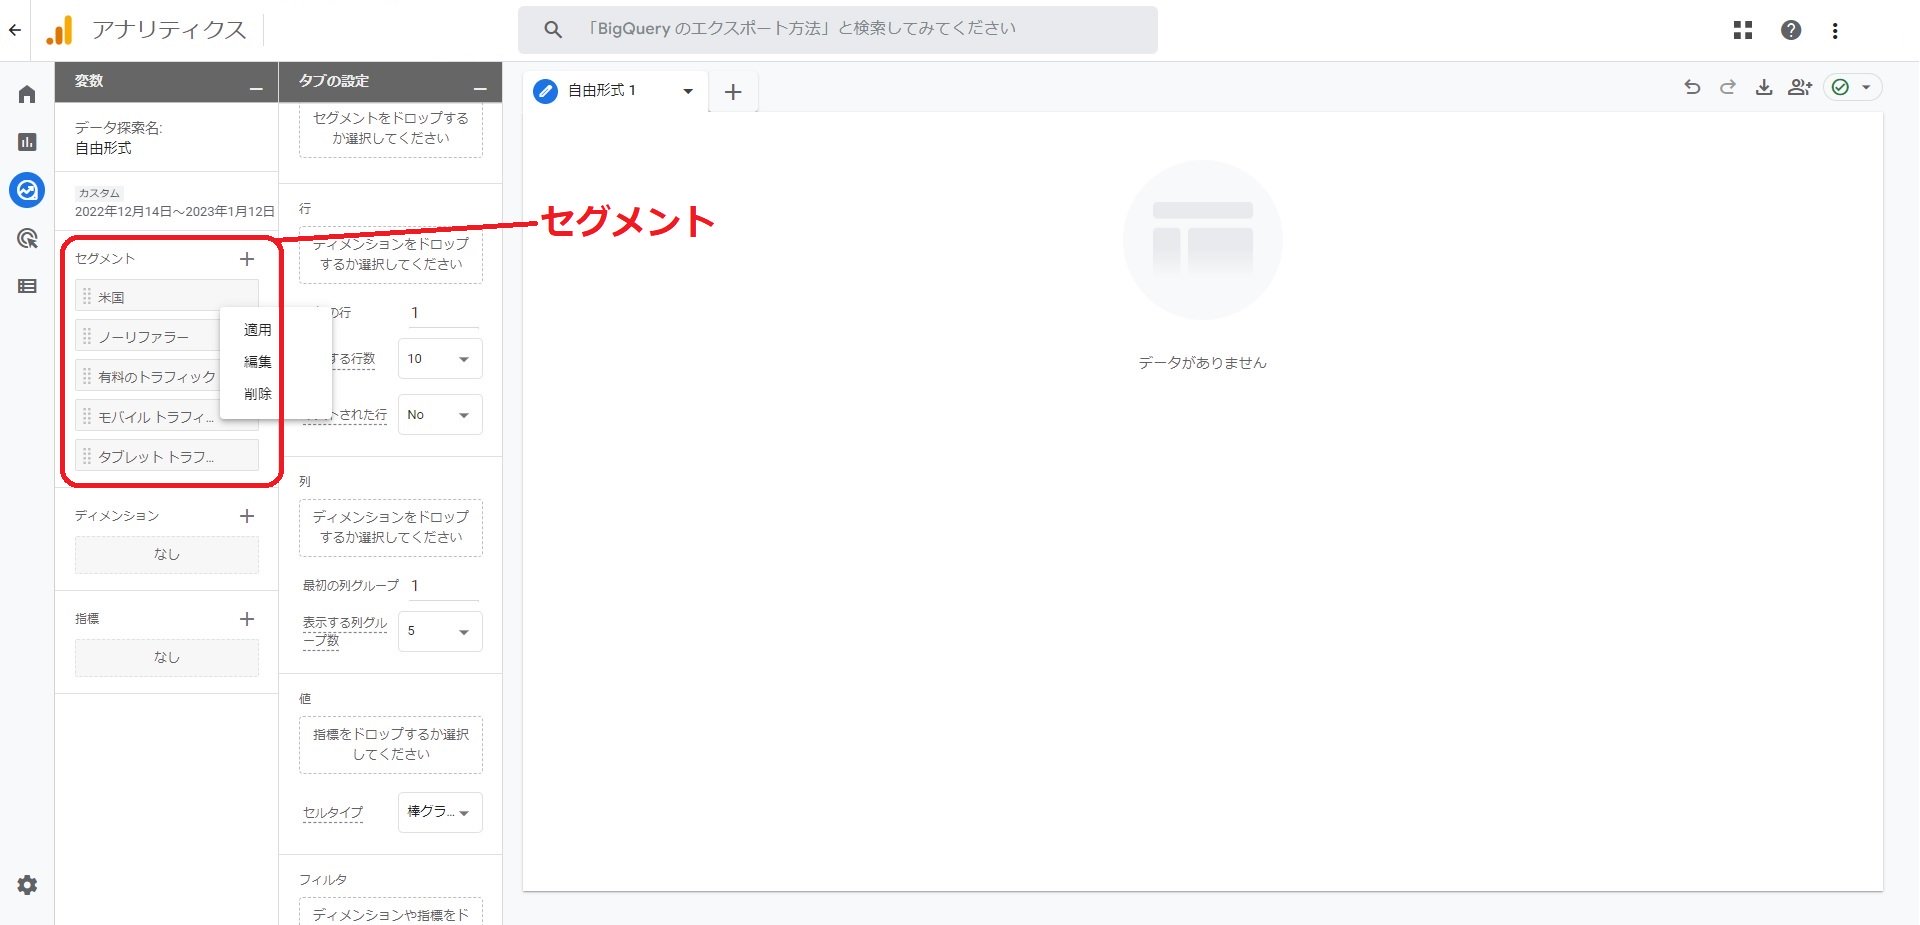Image resolution: width=1920 pixels, height=925 pixels.
Task: Click the タブレット トラフ… segment
Action: tap(166, 457)
